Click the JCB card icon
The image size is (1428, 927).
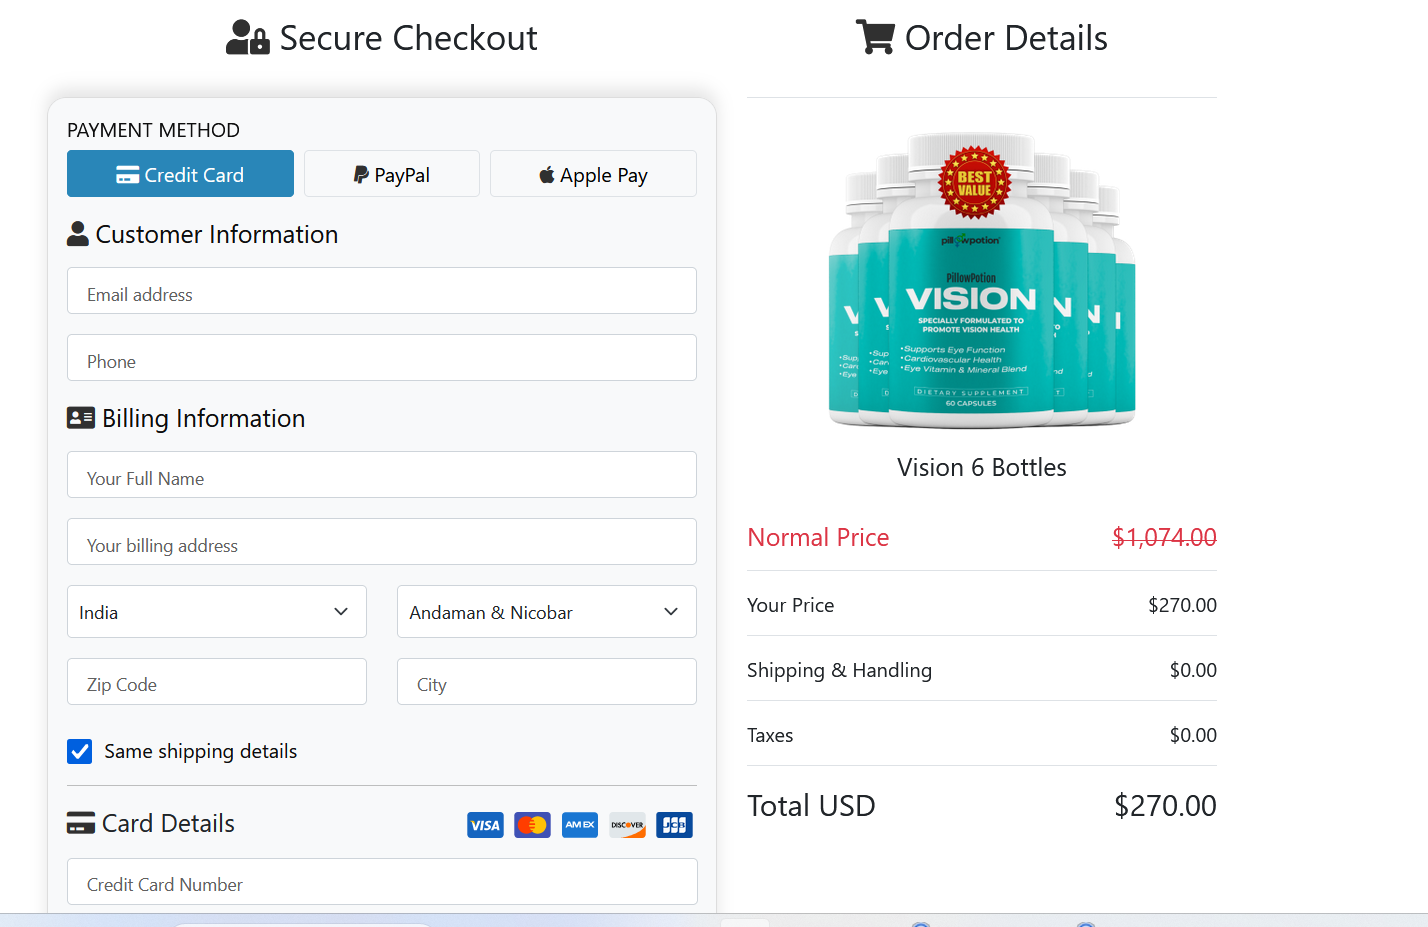673,824
